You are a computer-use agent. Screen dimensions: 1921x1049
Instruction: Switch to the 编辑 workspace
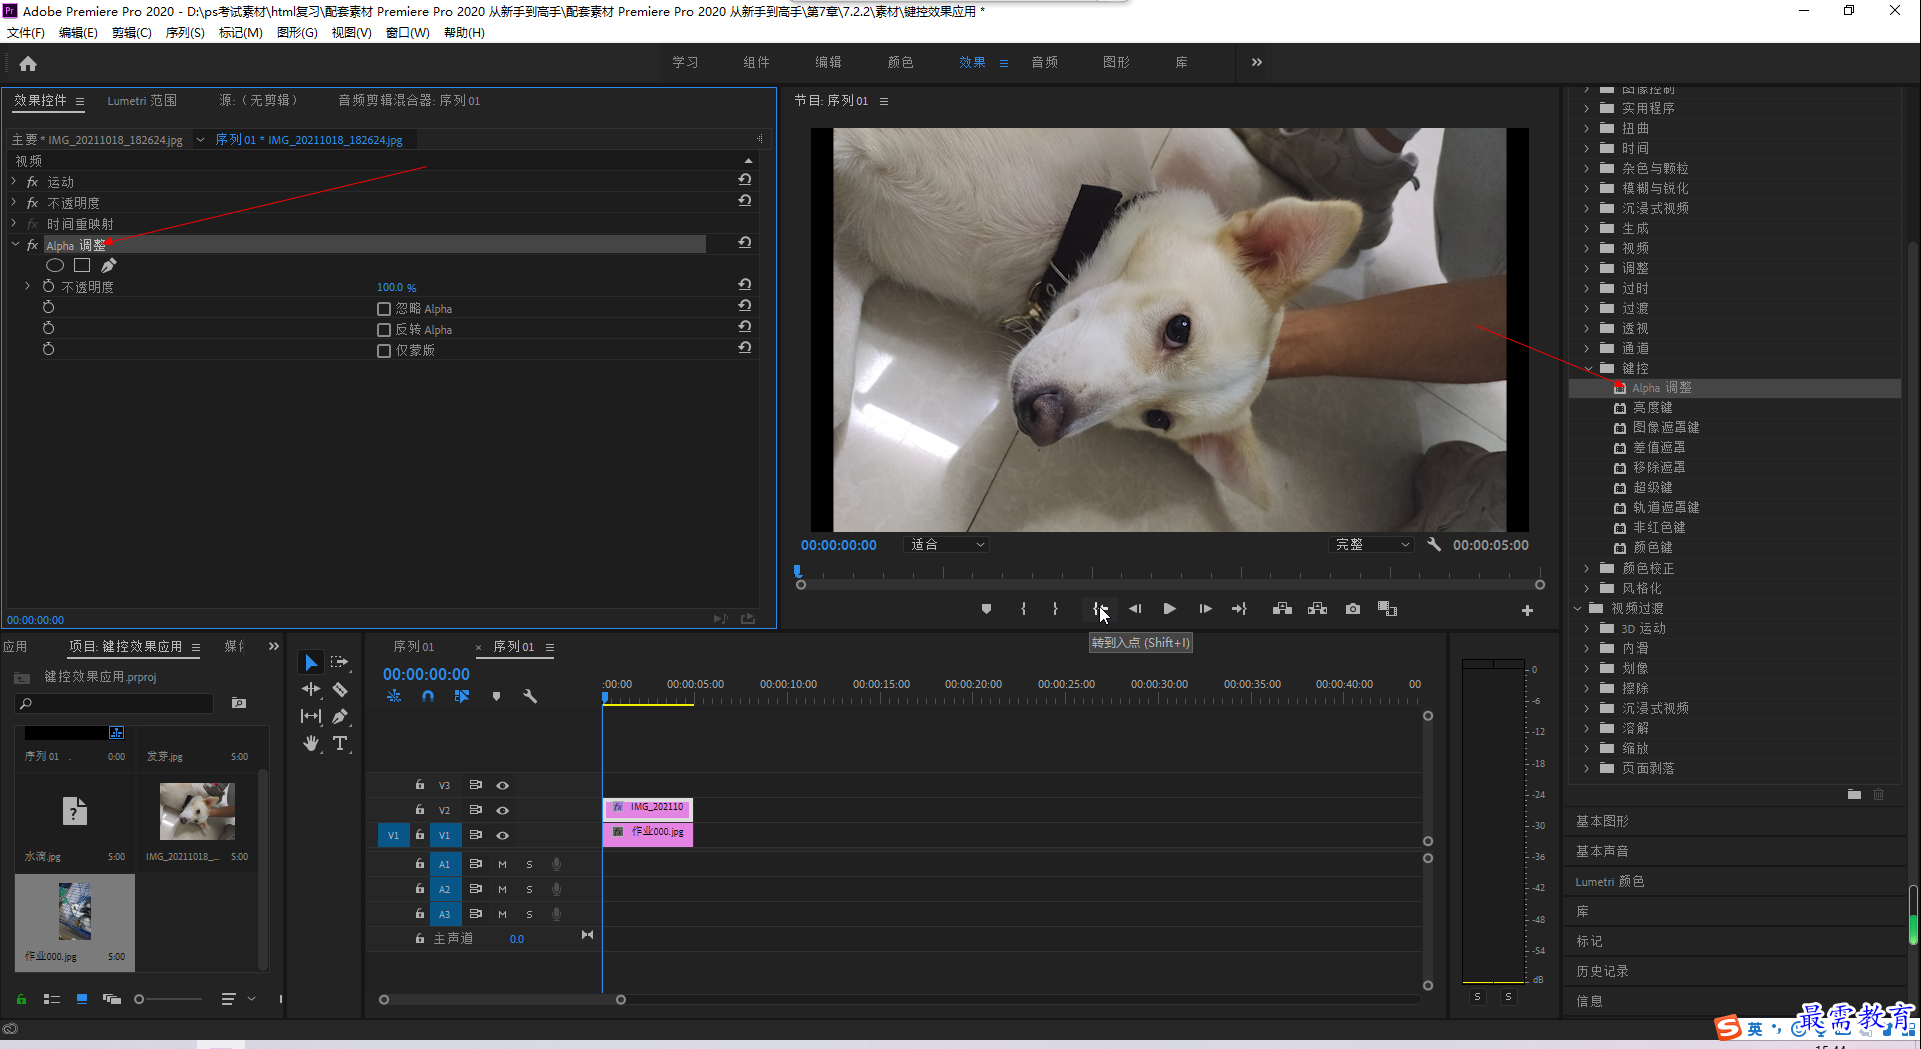[828, 62]
